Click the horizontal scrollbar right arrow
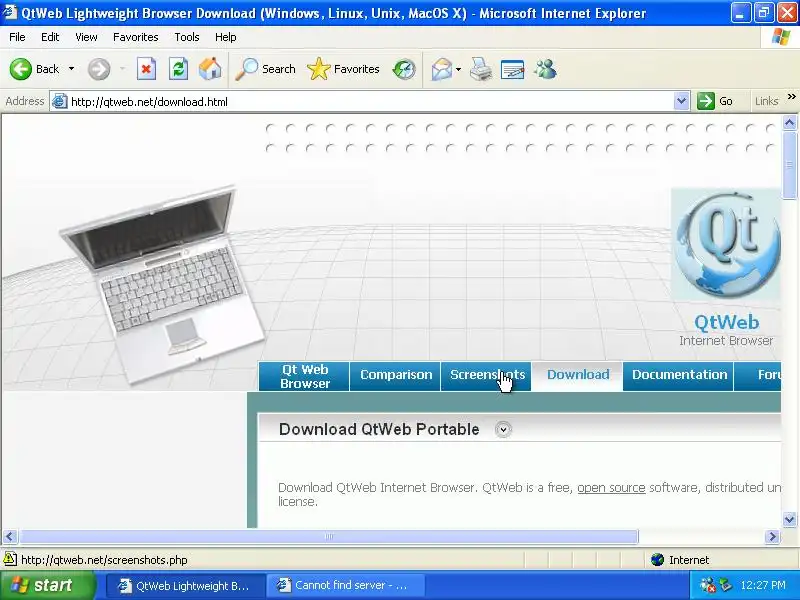This screenshot has height=600, width=800. [x=772, y=536]
